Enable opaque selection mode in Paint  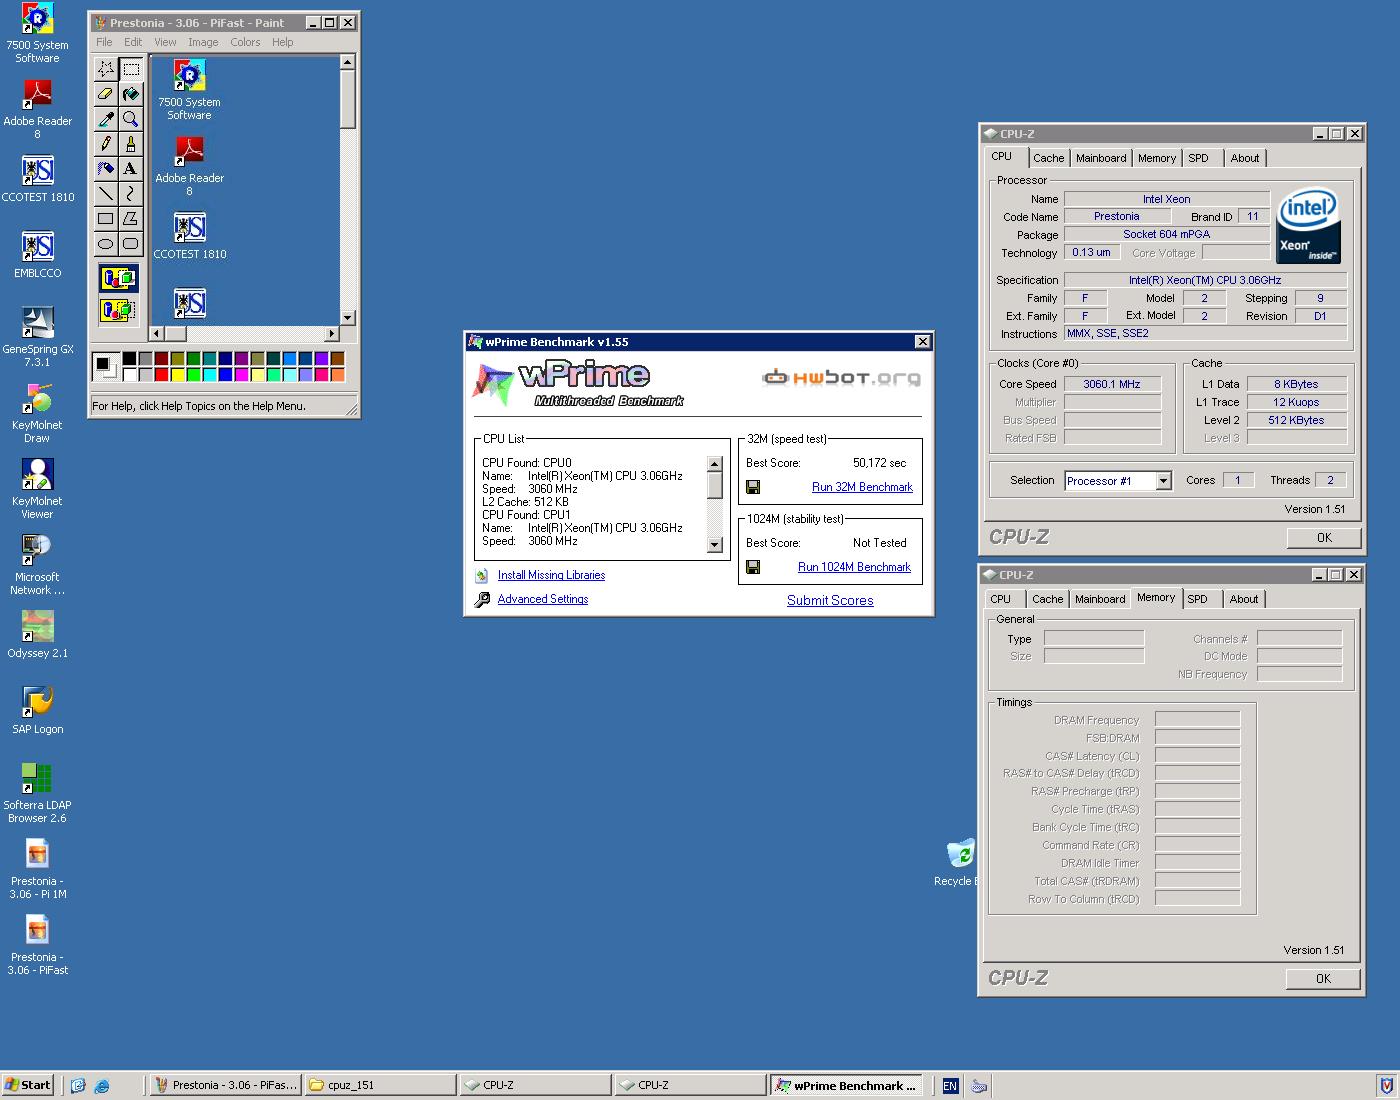(x=118, y=278)
